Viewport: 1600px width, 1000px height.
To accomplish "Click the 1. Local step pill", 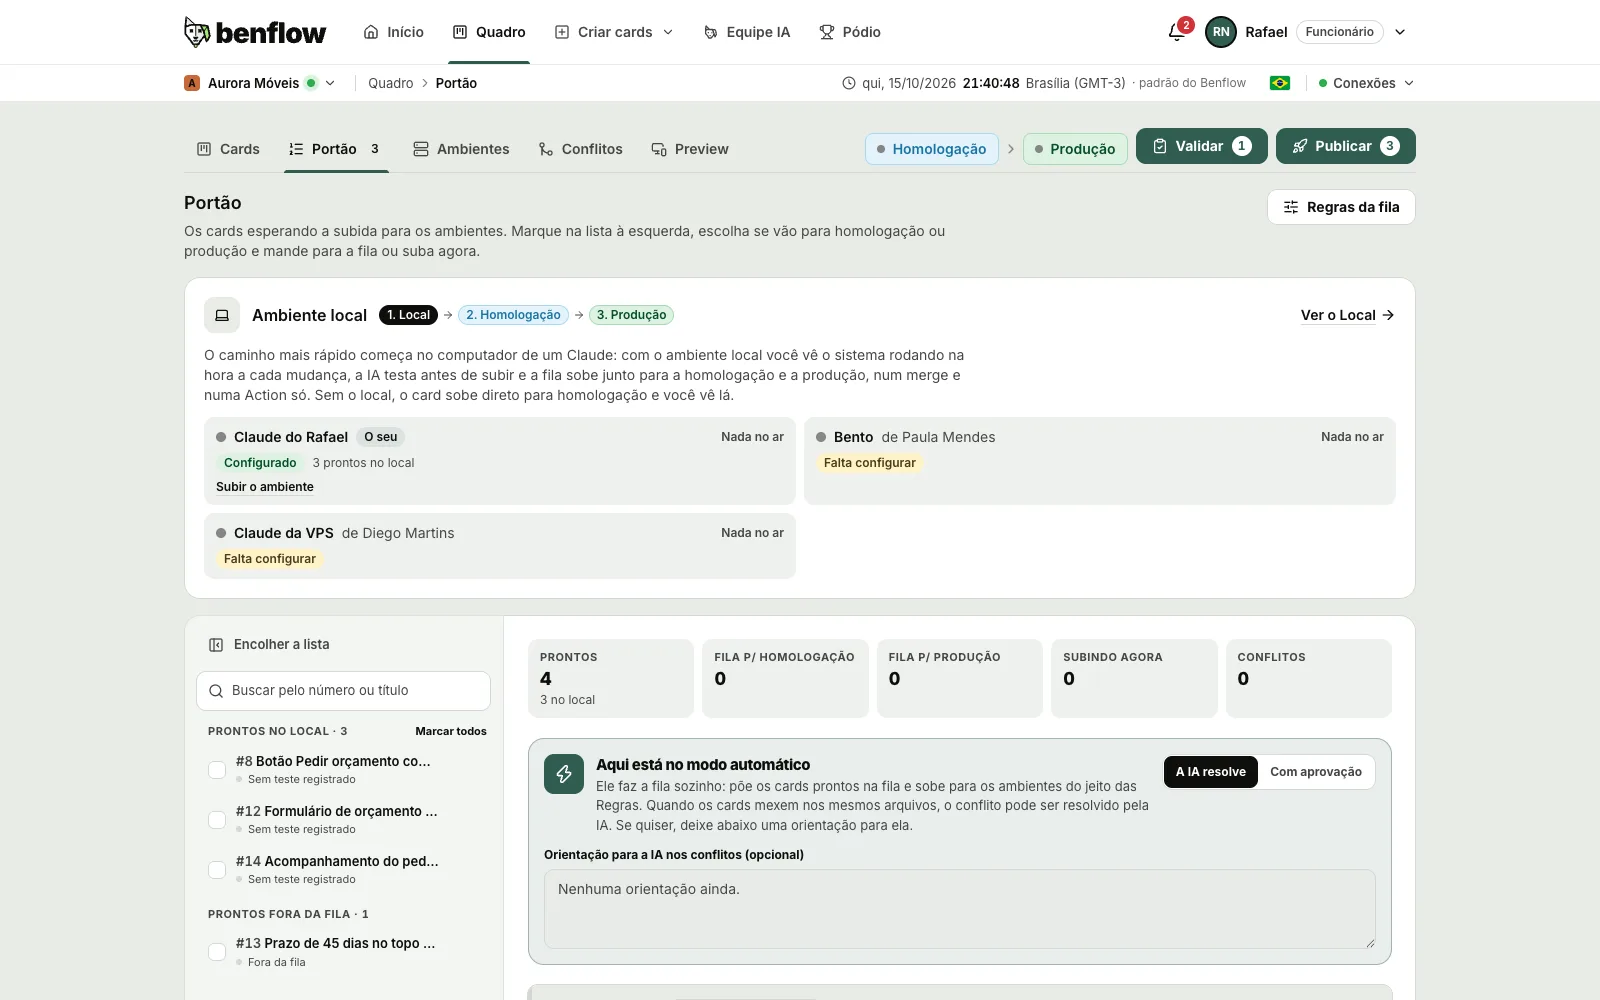I will coord(409,315).
